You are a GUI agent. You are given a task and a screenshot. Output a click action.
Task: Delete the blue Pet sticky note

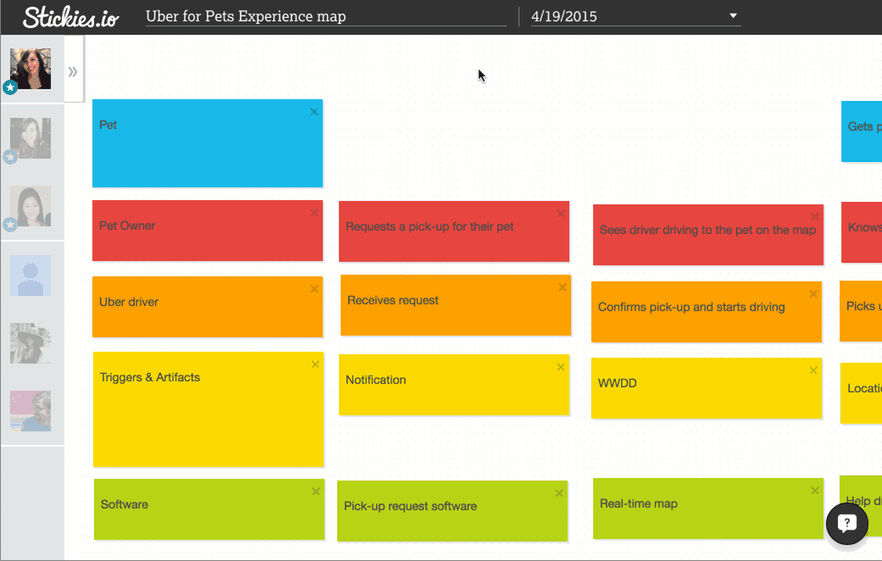click(314, 112)
